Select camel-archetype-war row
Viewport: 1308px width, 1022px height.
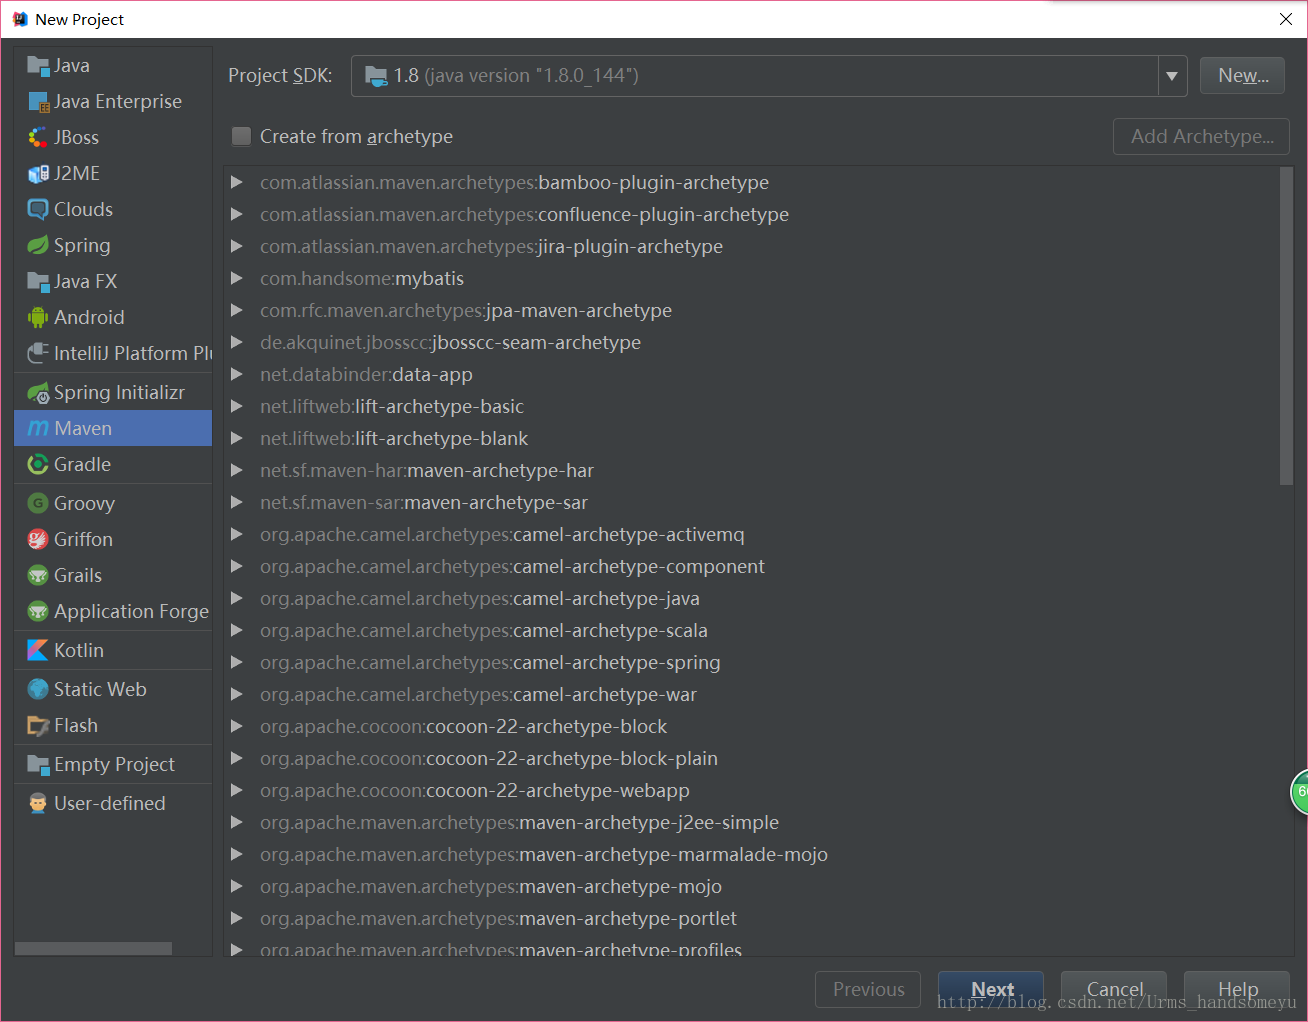tap(752, 695)
